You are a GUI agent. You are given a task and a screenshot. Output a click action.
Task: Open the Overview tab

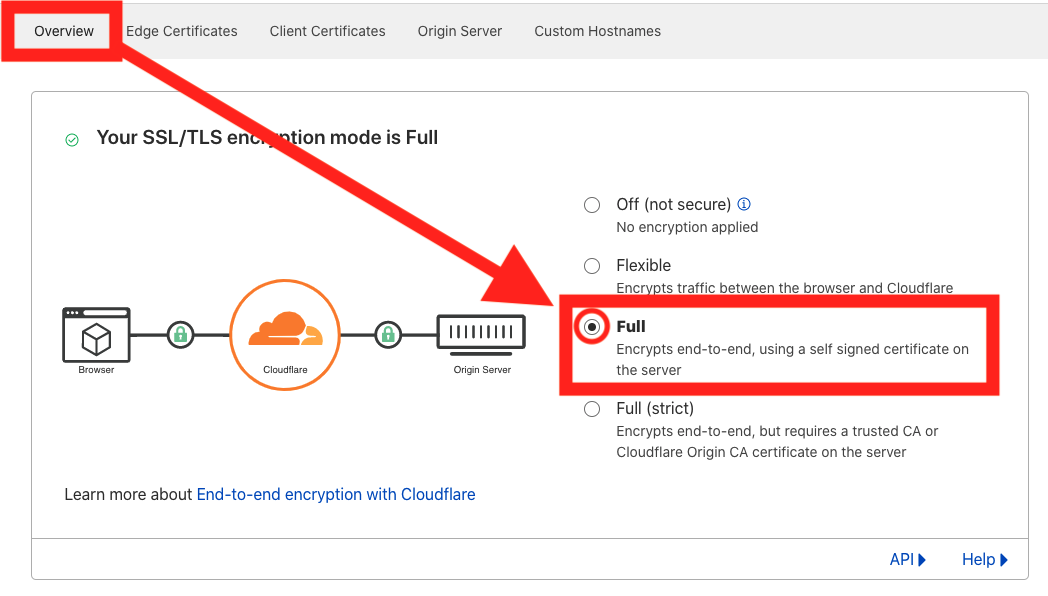63,31
